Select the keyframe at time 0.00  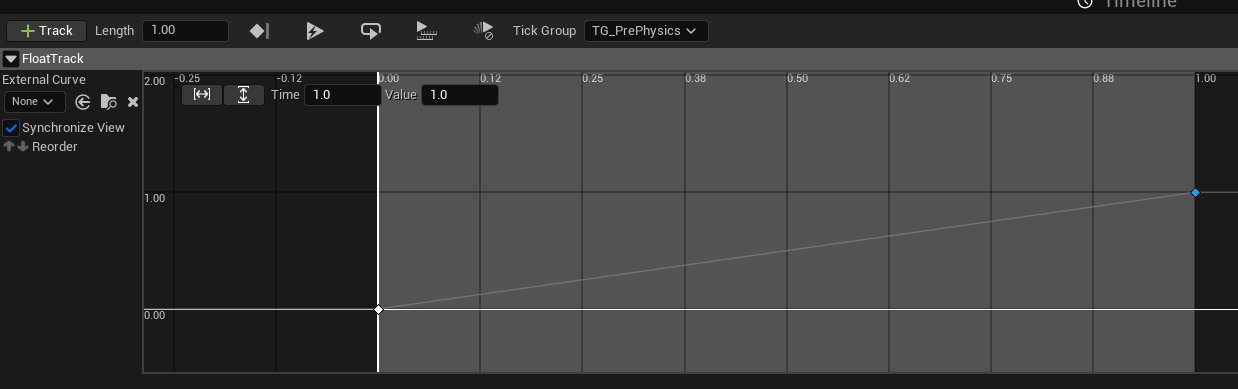click(x=378, y=309)
